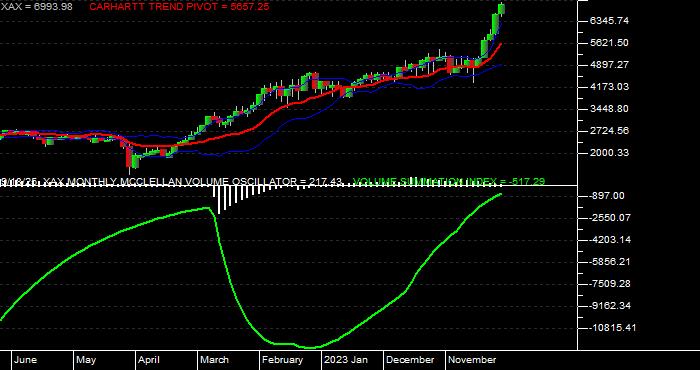
Task: Click the February label on time axis
Action: (x=282, y=360)
